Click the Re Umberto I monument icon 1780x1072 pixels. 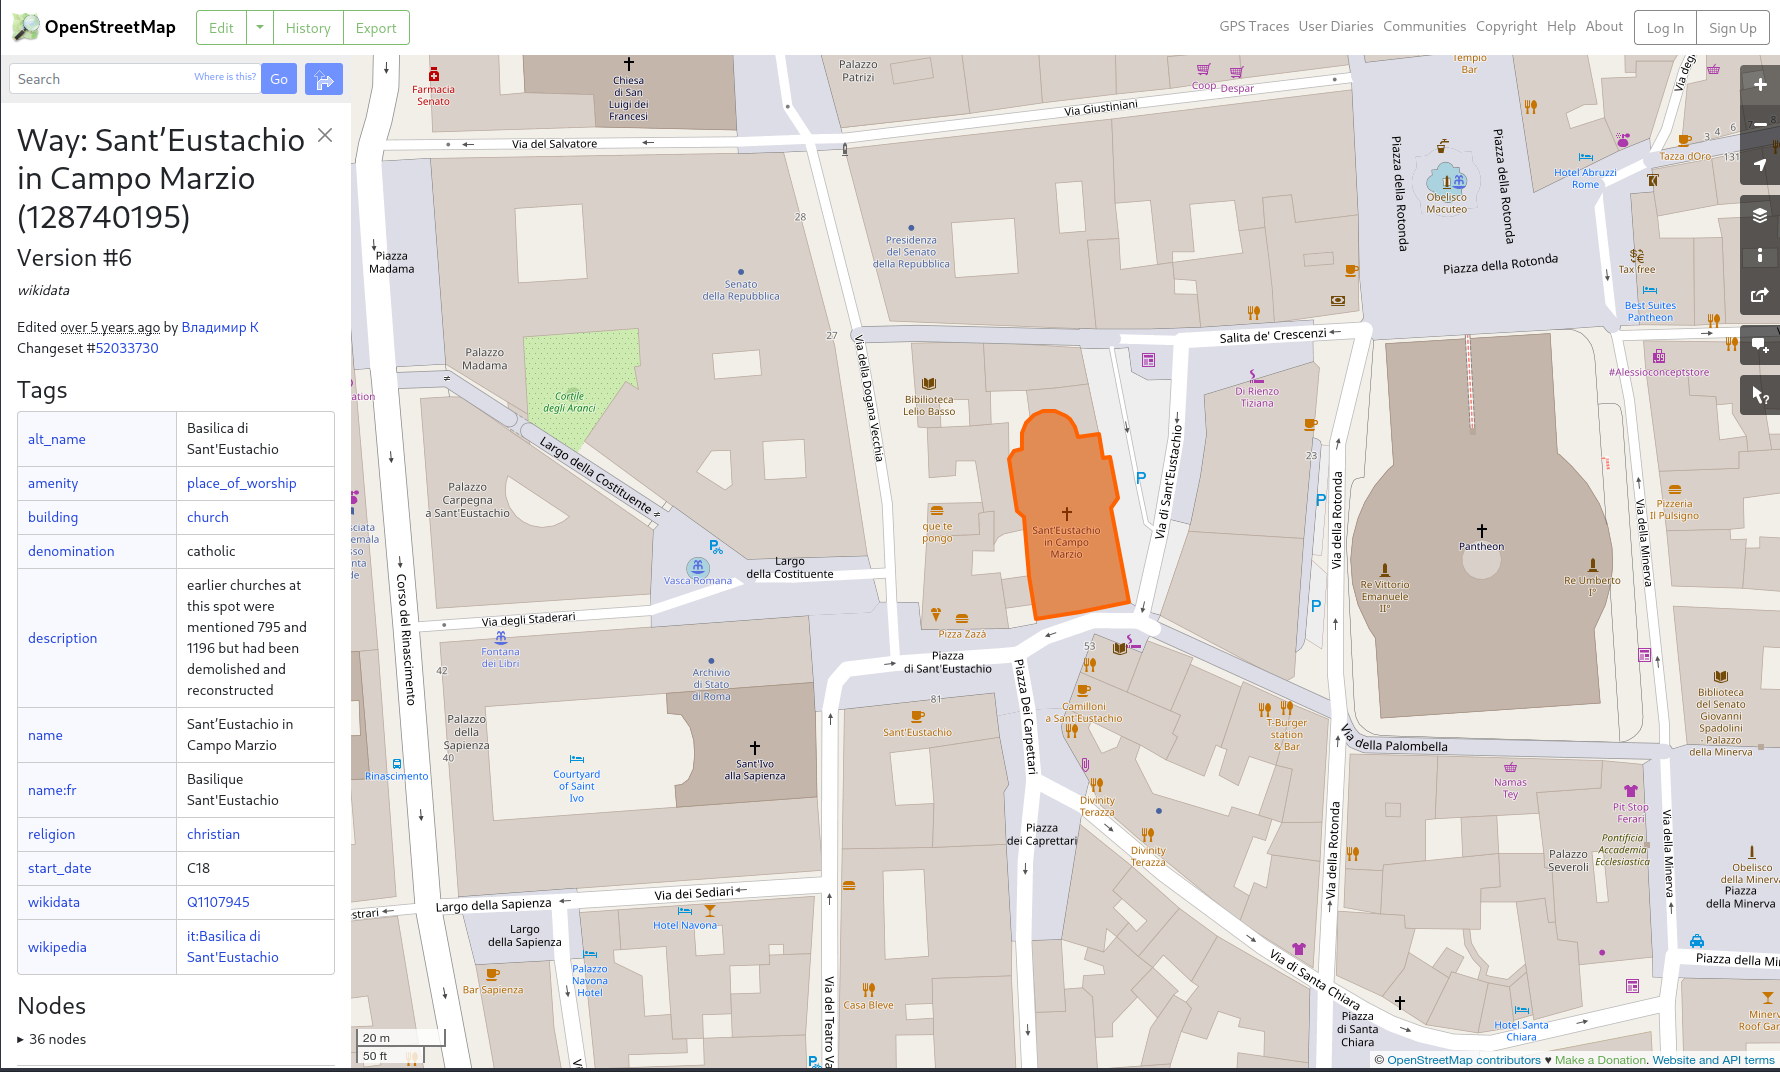pos(1593,565)
